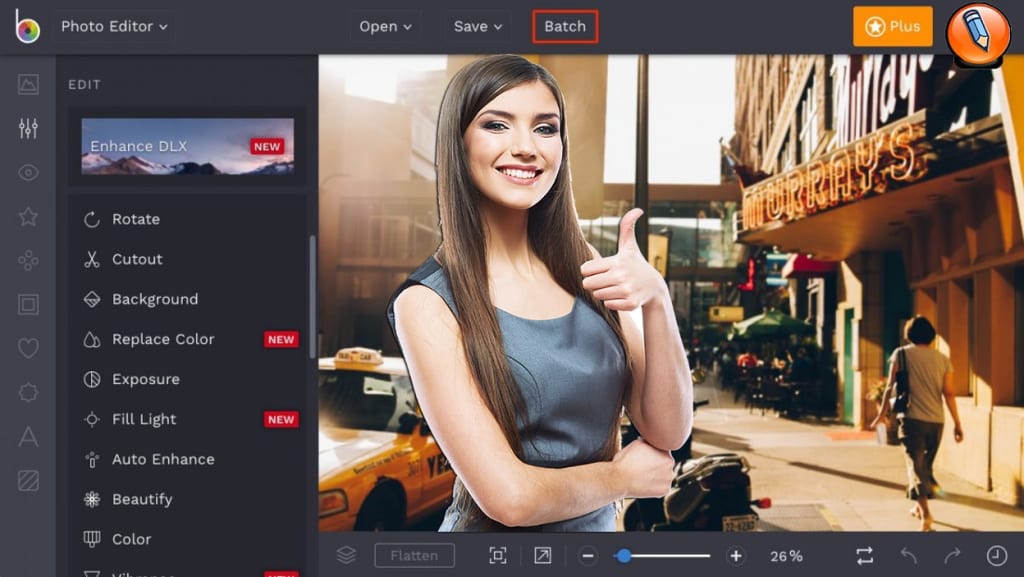Click the edit panel scrollbar
The image size is (1024, 577).
[312, 297]
